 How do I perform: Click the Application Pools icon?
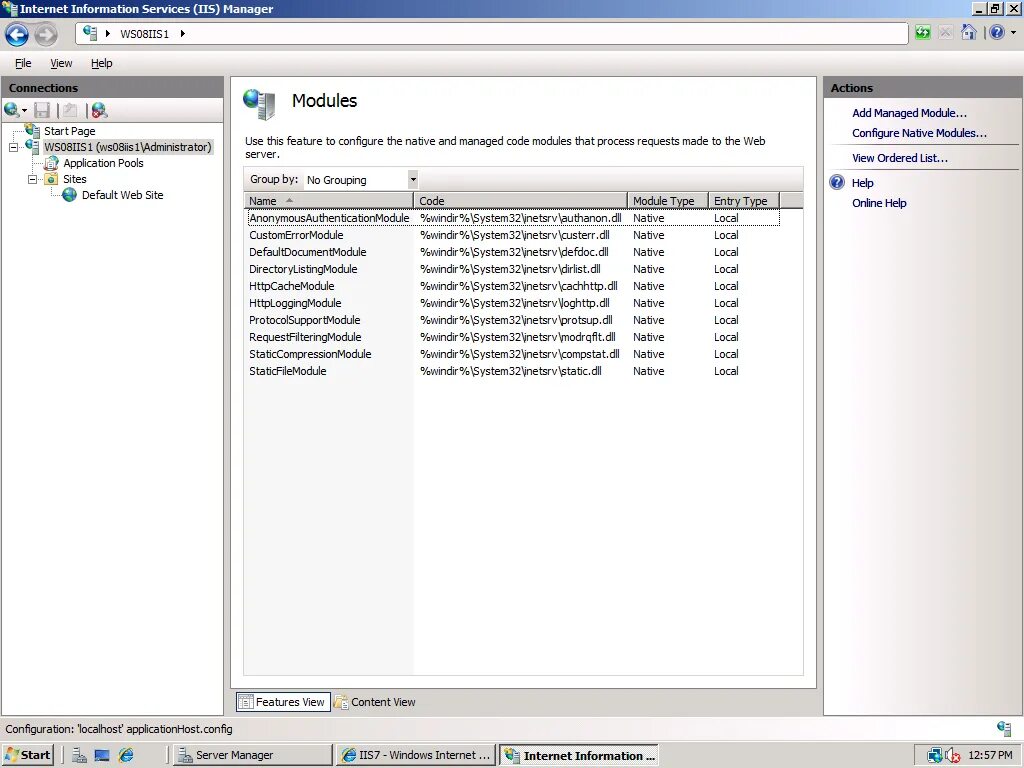(52, 163)
